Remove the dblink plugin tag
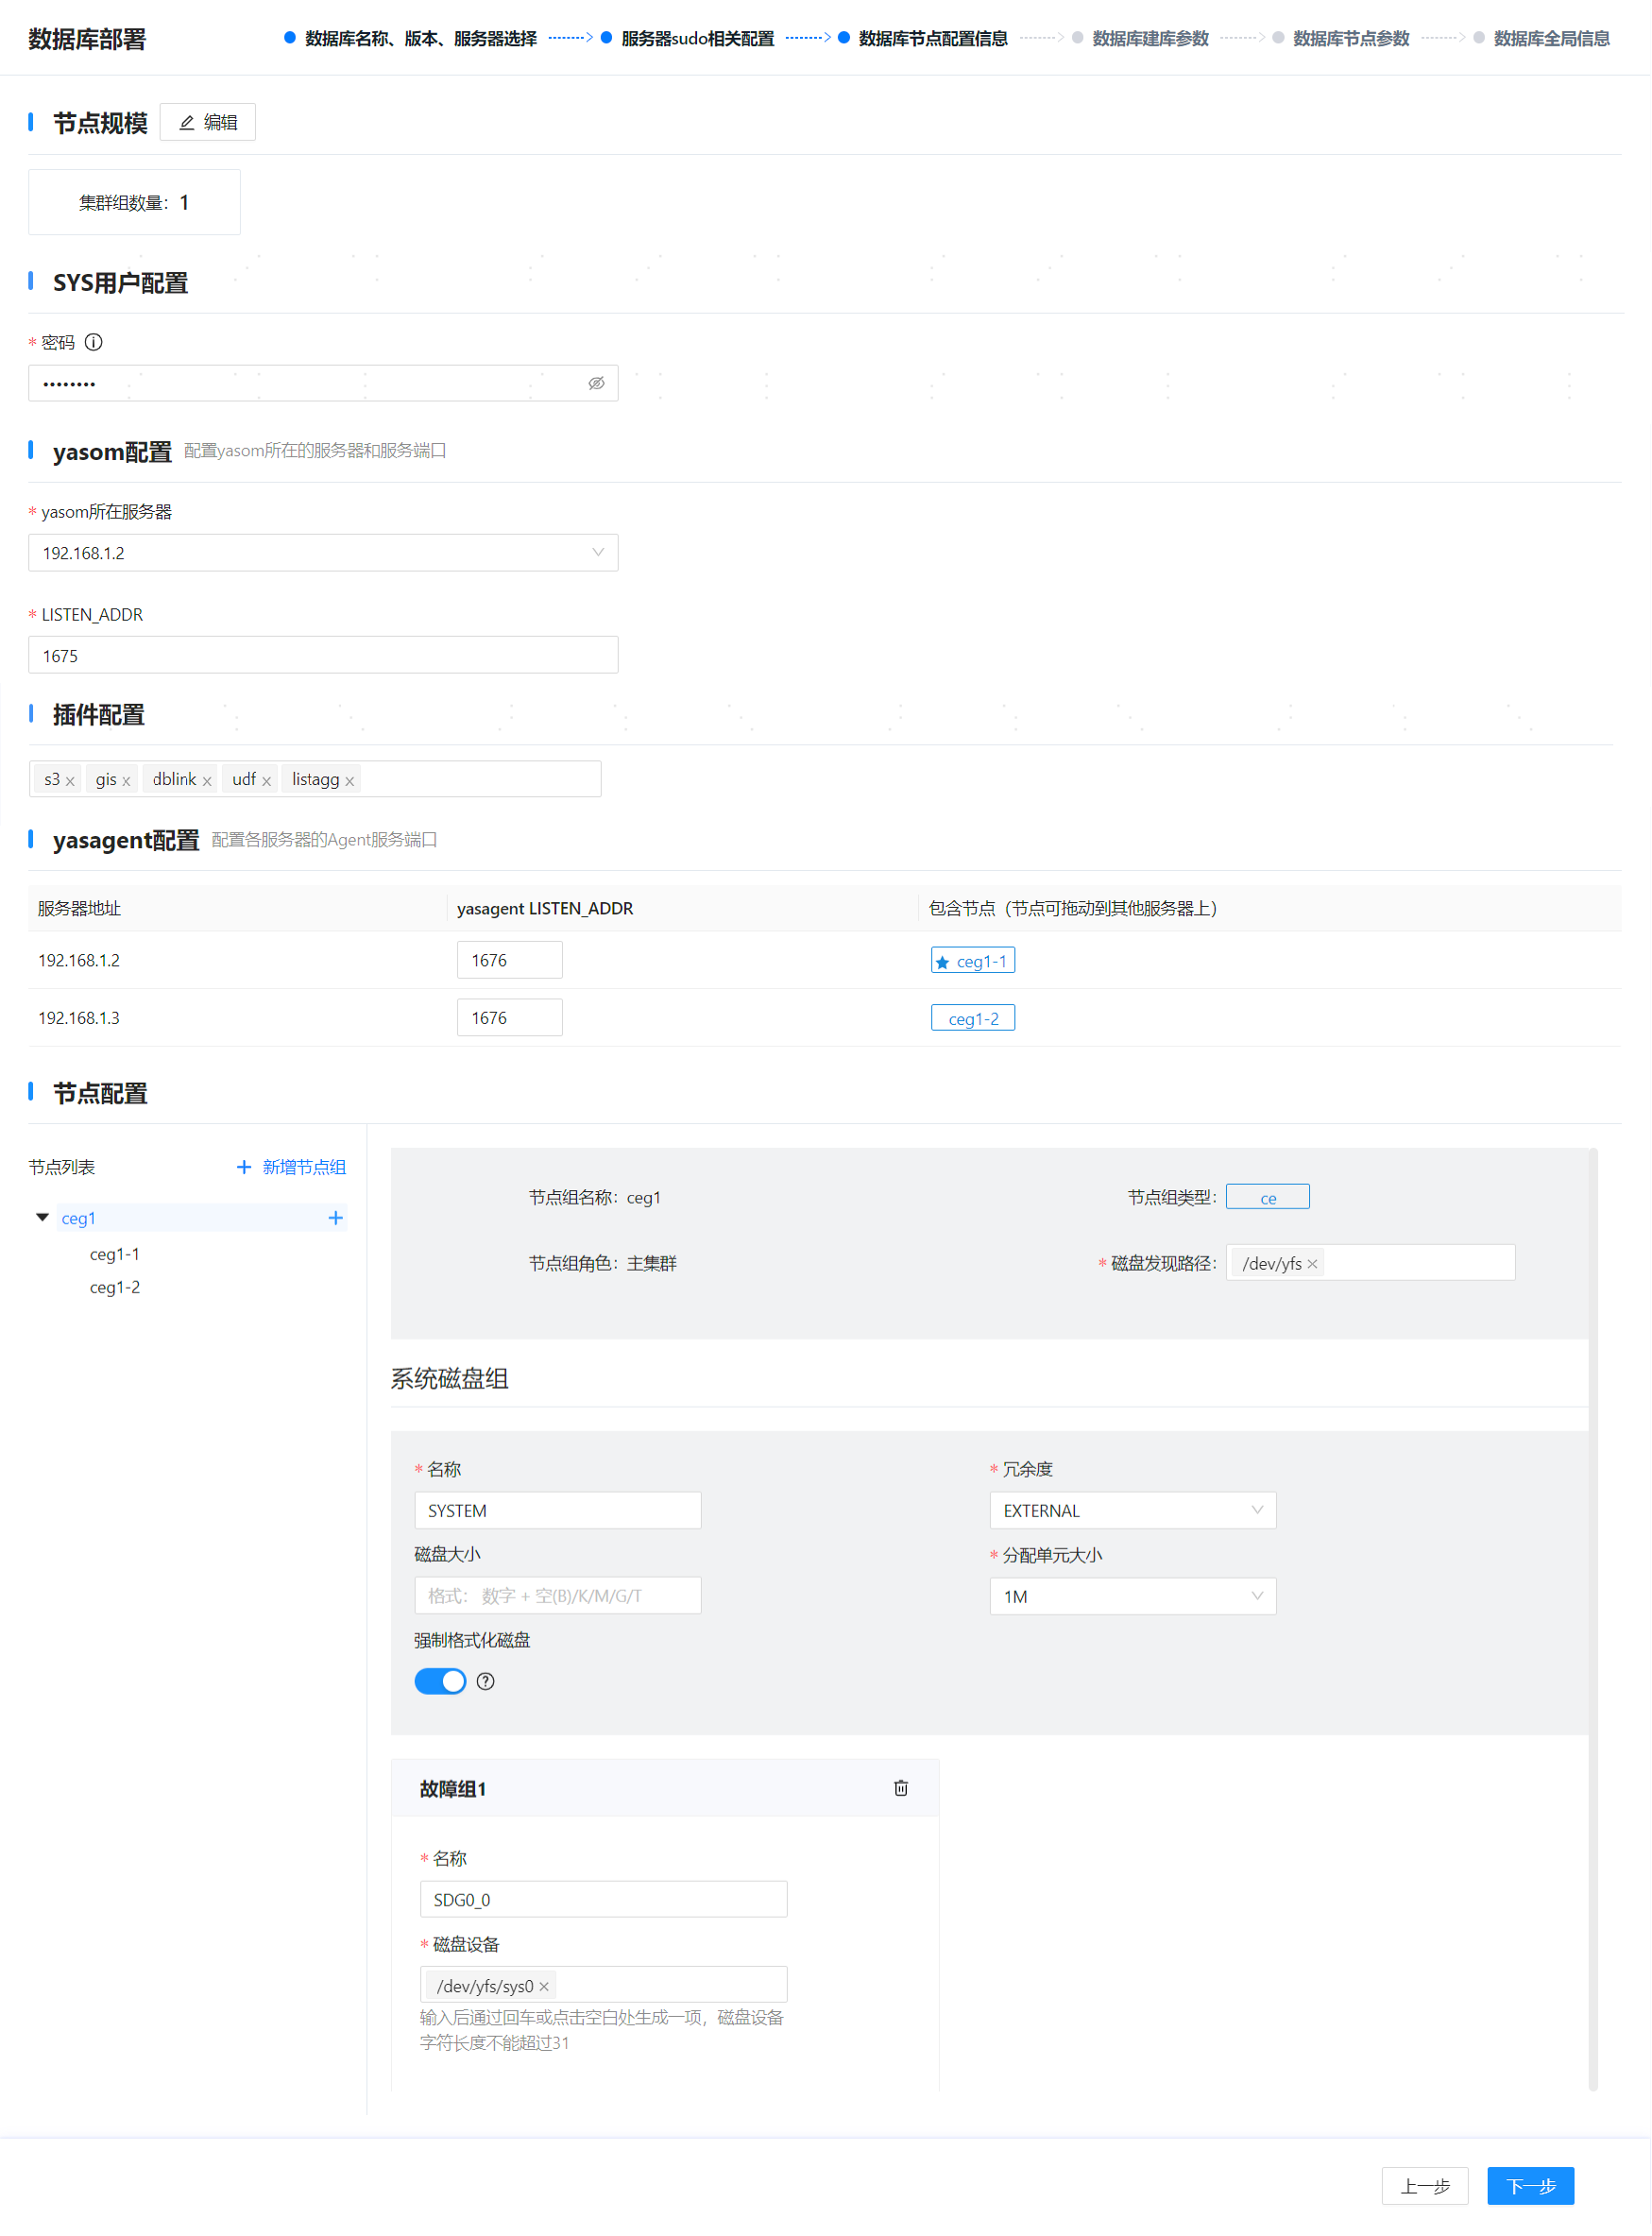Image resolution: width=1652 pixels, height=2236 pixels. click(x=208, y=779)
